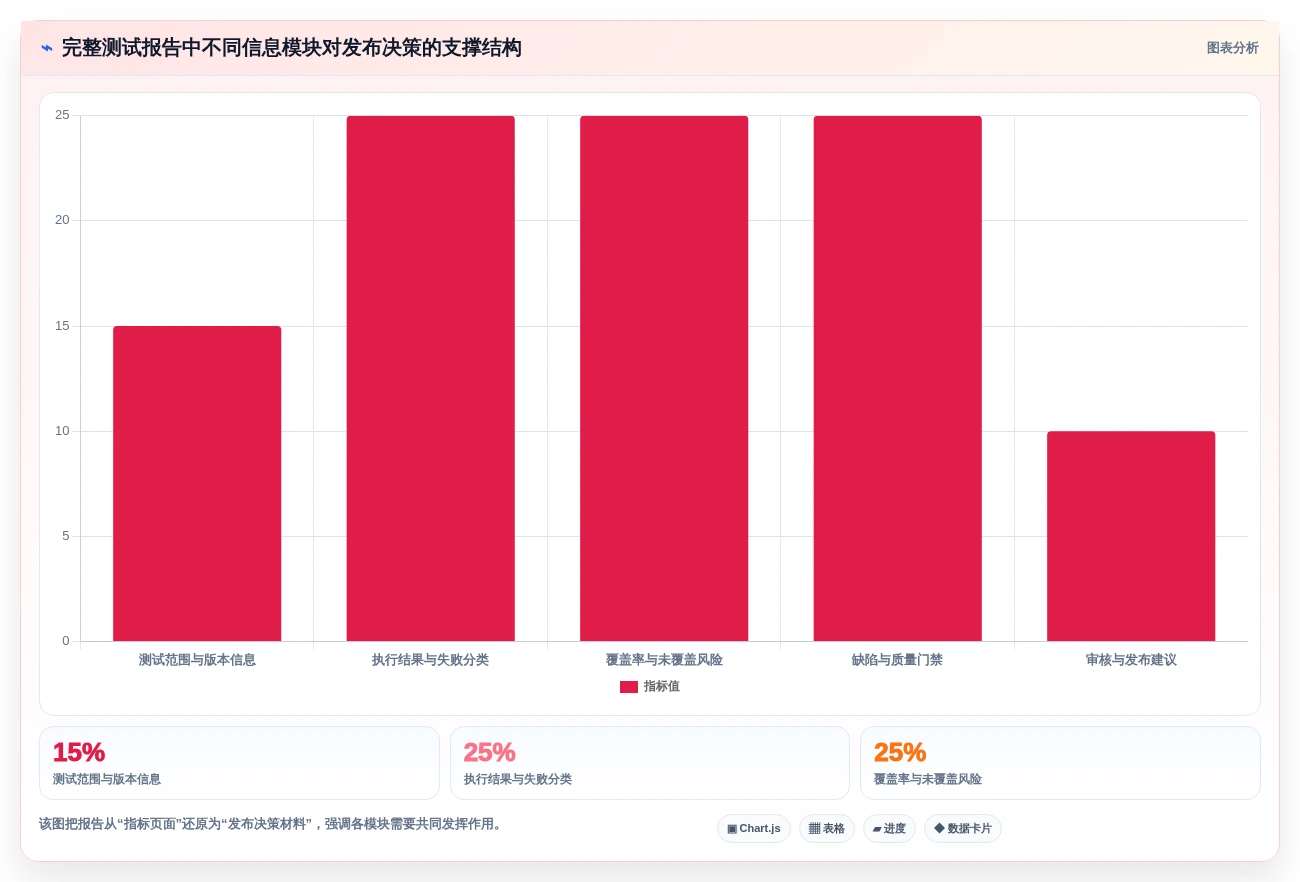Click the x-axis label 覆盖率与未覆盖风险
Image resolution: width=1300 pixels, height=882 pixels.
pyautogui.click(x=664, y=660)
